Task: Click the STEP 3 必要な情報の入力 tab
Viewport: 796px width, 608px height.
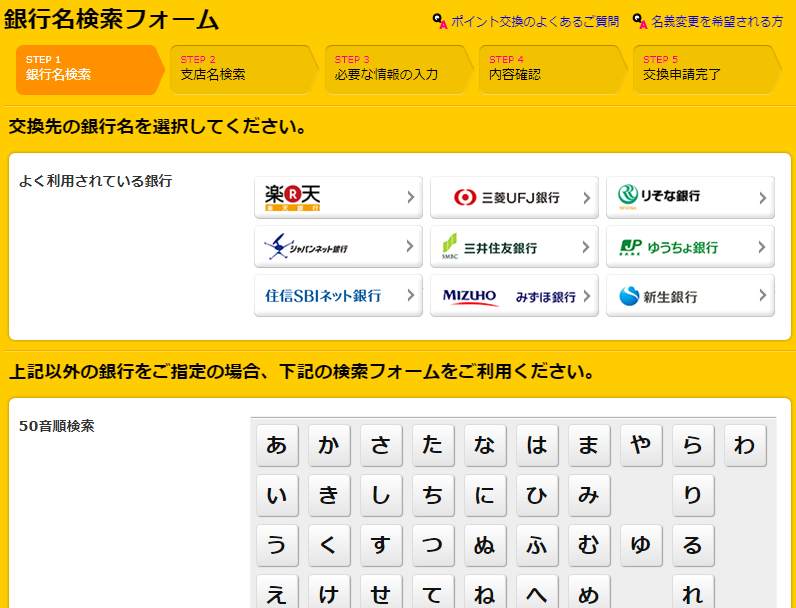Action: tap(399, 70)
